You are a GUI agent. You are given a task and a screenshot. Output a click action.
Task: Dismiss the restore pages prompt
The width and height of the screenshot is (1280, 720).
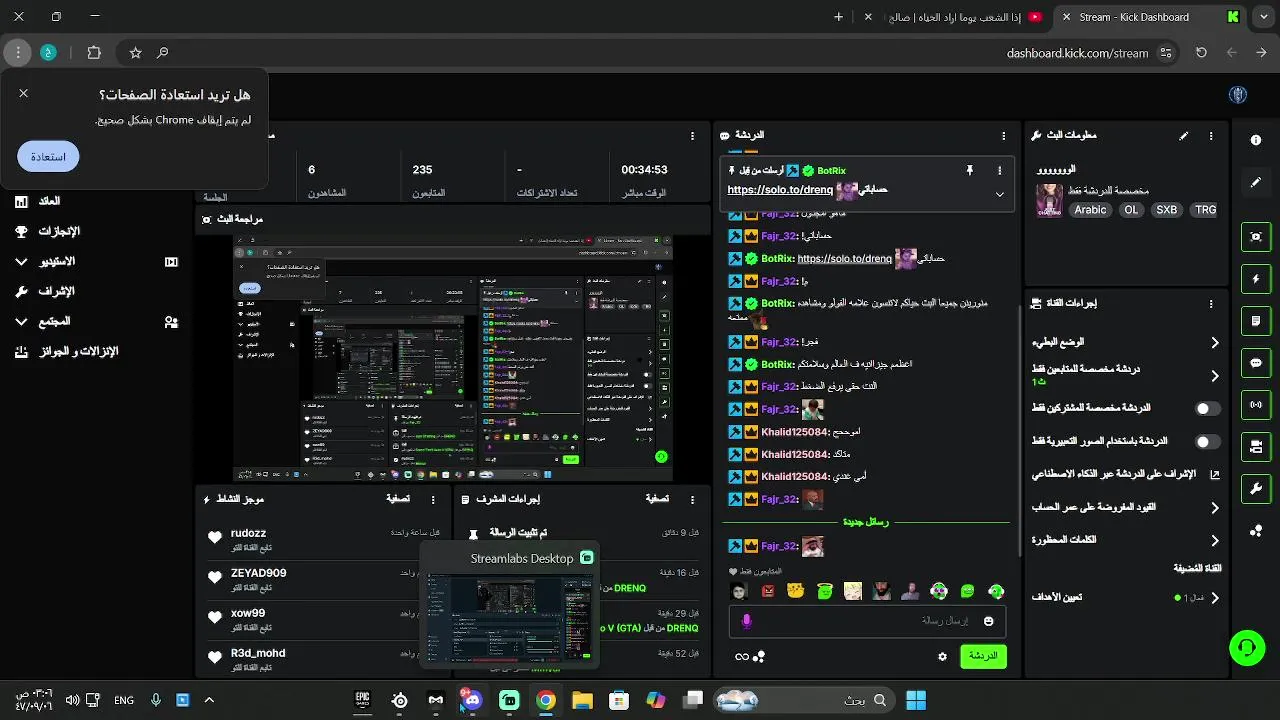24,93
